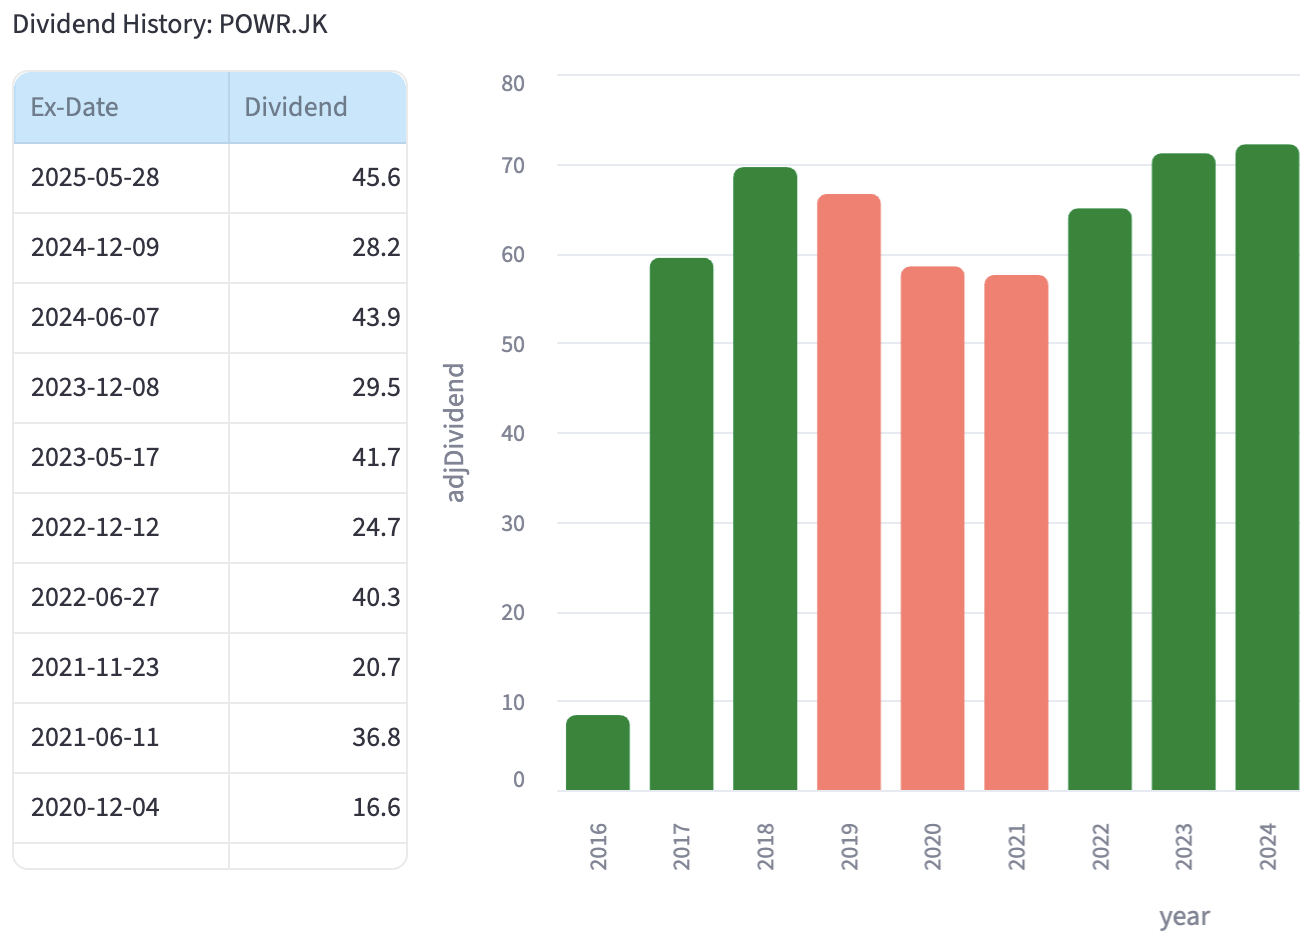Click the 2017 green bar in the chart
The image size is (1300, 940).
coord(682,524)
